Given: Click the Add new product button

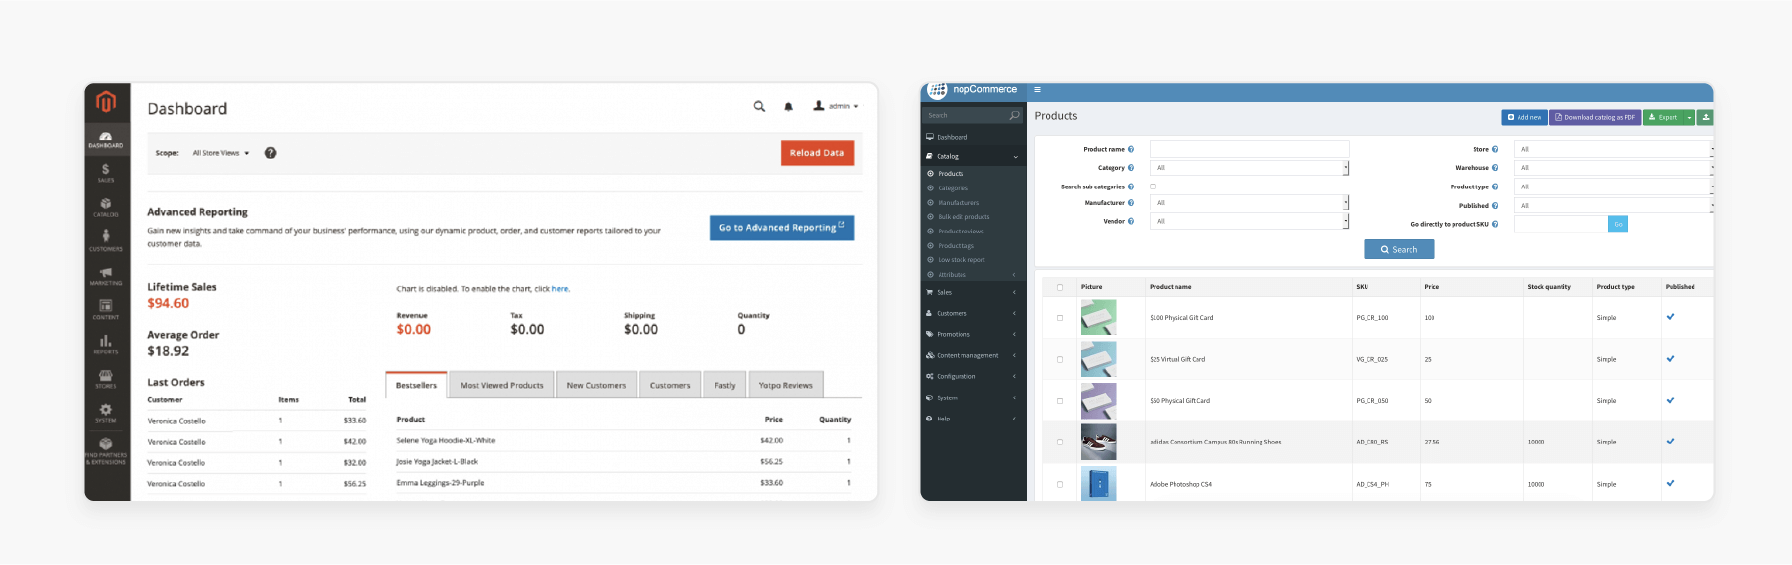Looking at the screenshot, I should coord(1524,118).
